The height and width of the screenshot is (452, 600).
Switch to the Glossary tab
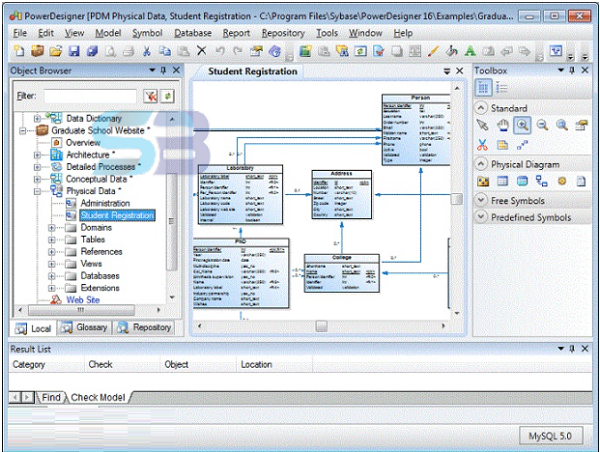[x=85, y=328]
